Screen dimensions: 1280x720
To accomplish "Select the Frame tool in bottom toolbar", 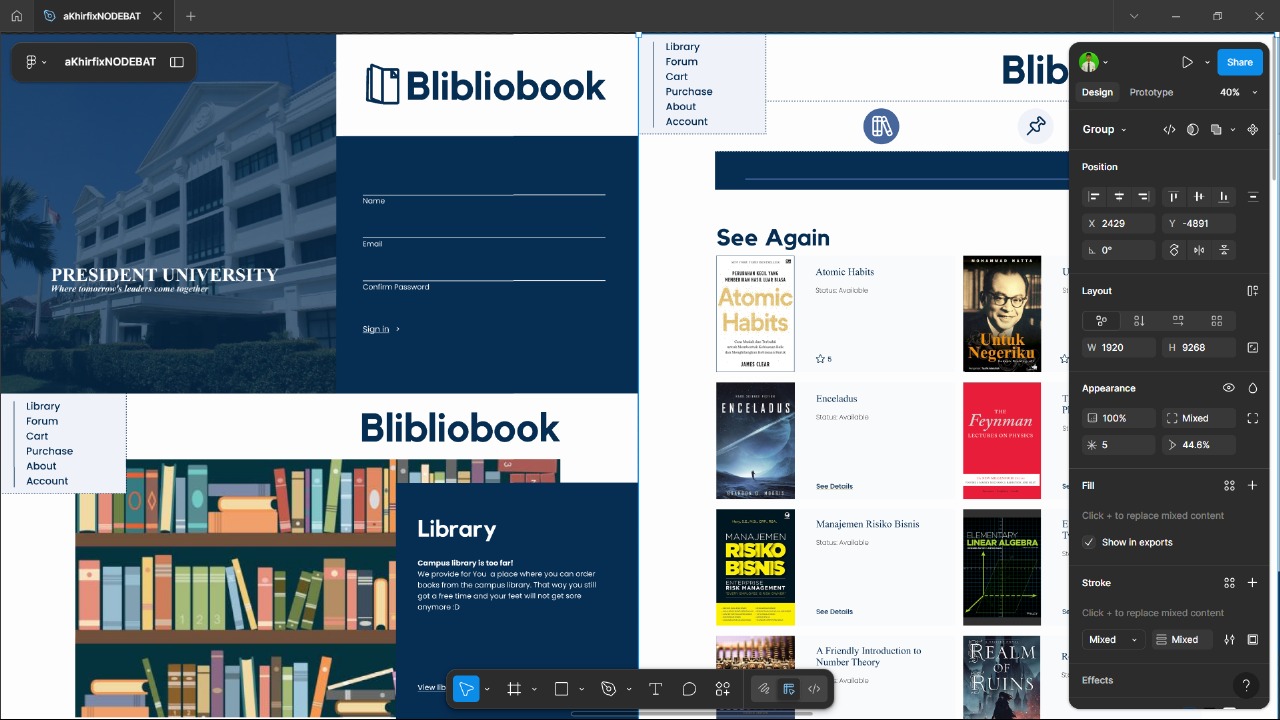I will (x=514, y=689).
